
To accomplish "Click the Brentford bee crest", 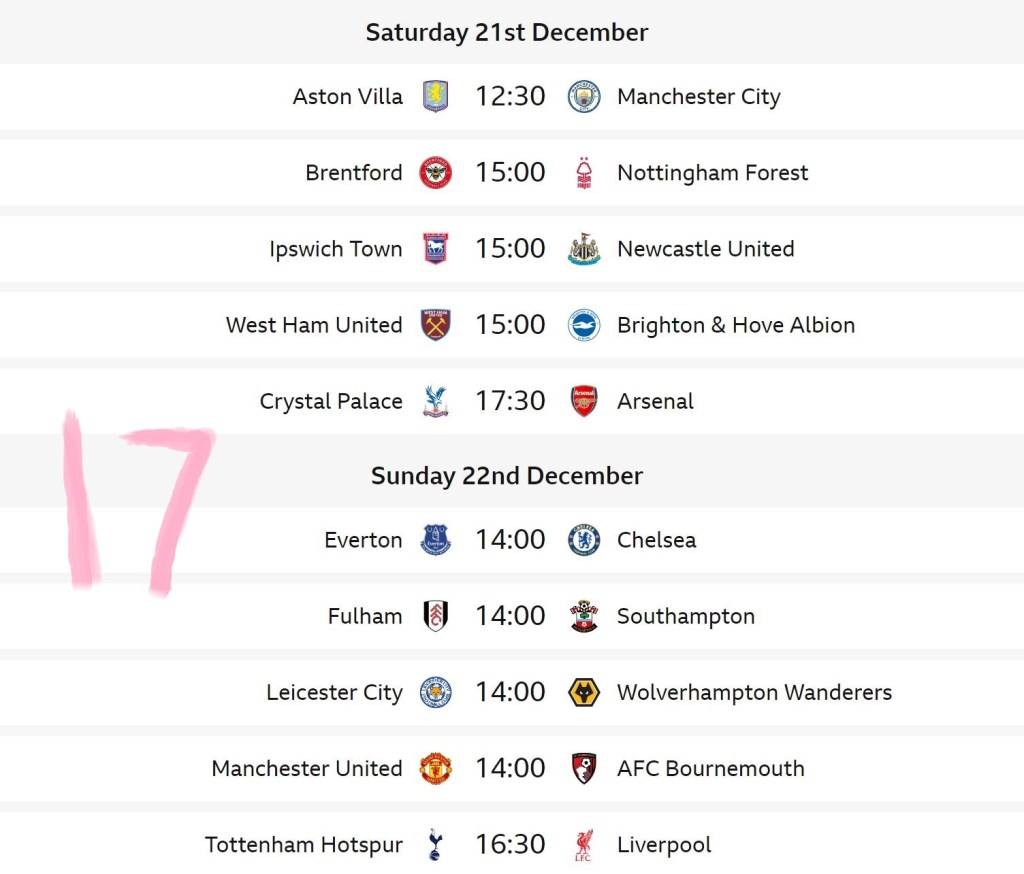I will click(x=435, y=173).
